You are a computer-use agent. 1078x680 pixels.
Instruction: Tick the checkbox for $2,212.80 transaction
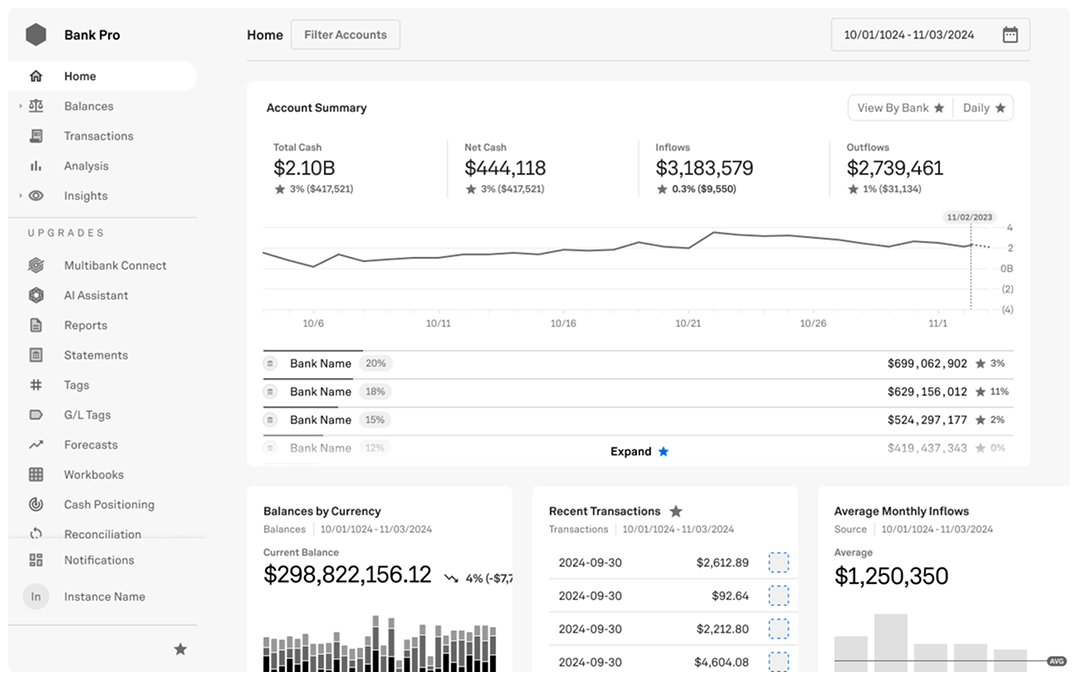(x=778, y=629)
